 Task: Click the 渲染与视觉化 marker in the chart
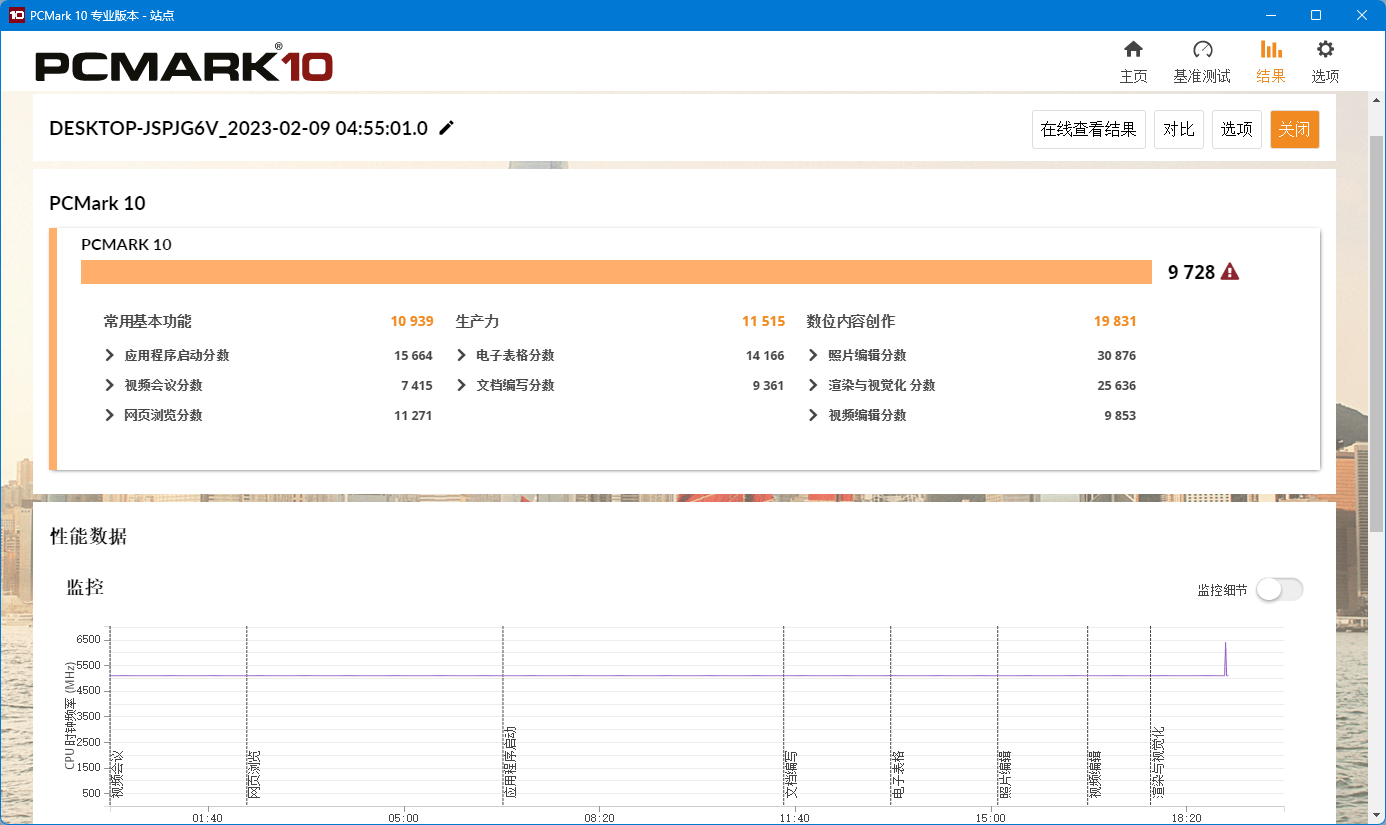(x=1157, y=762)
